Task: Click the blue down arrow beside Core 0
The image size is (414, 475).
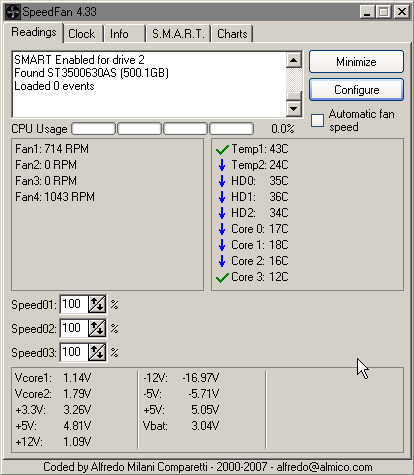Action: click(222, 229)
